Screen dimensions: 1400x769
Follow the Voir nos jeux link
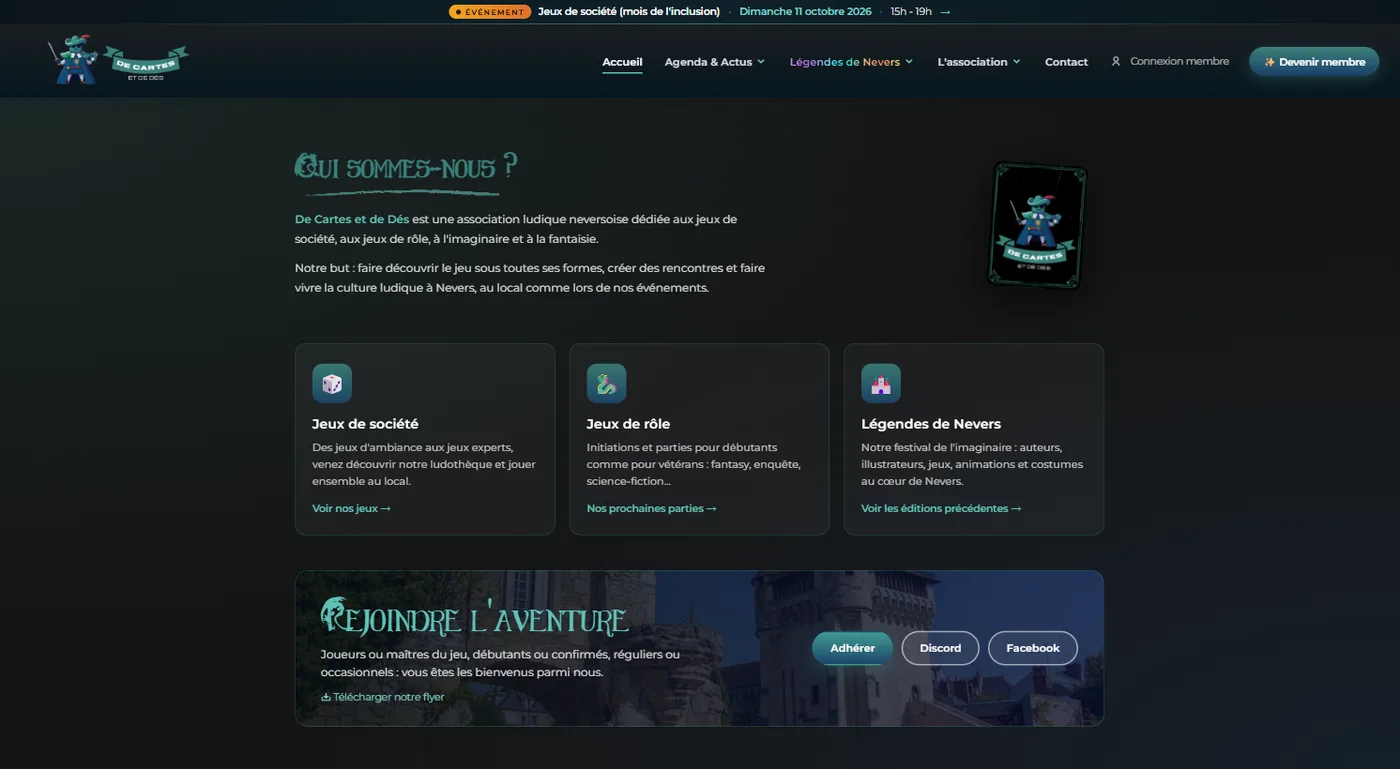tap(351, 508)
